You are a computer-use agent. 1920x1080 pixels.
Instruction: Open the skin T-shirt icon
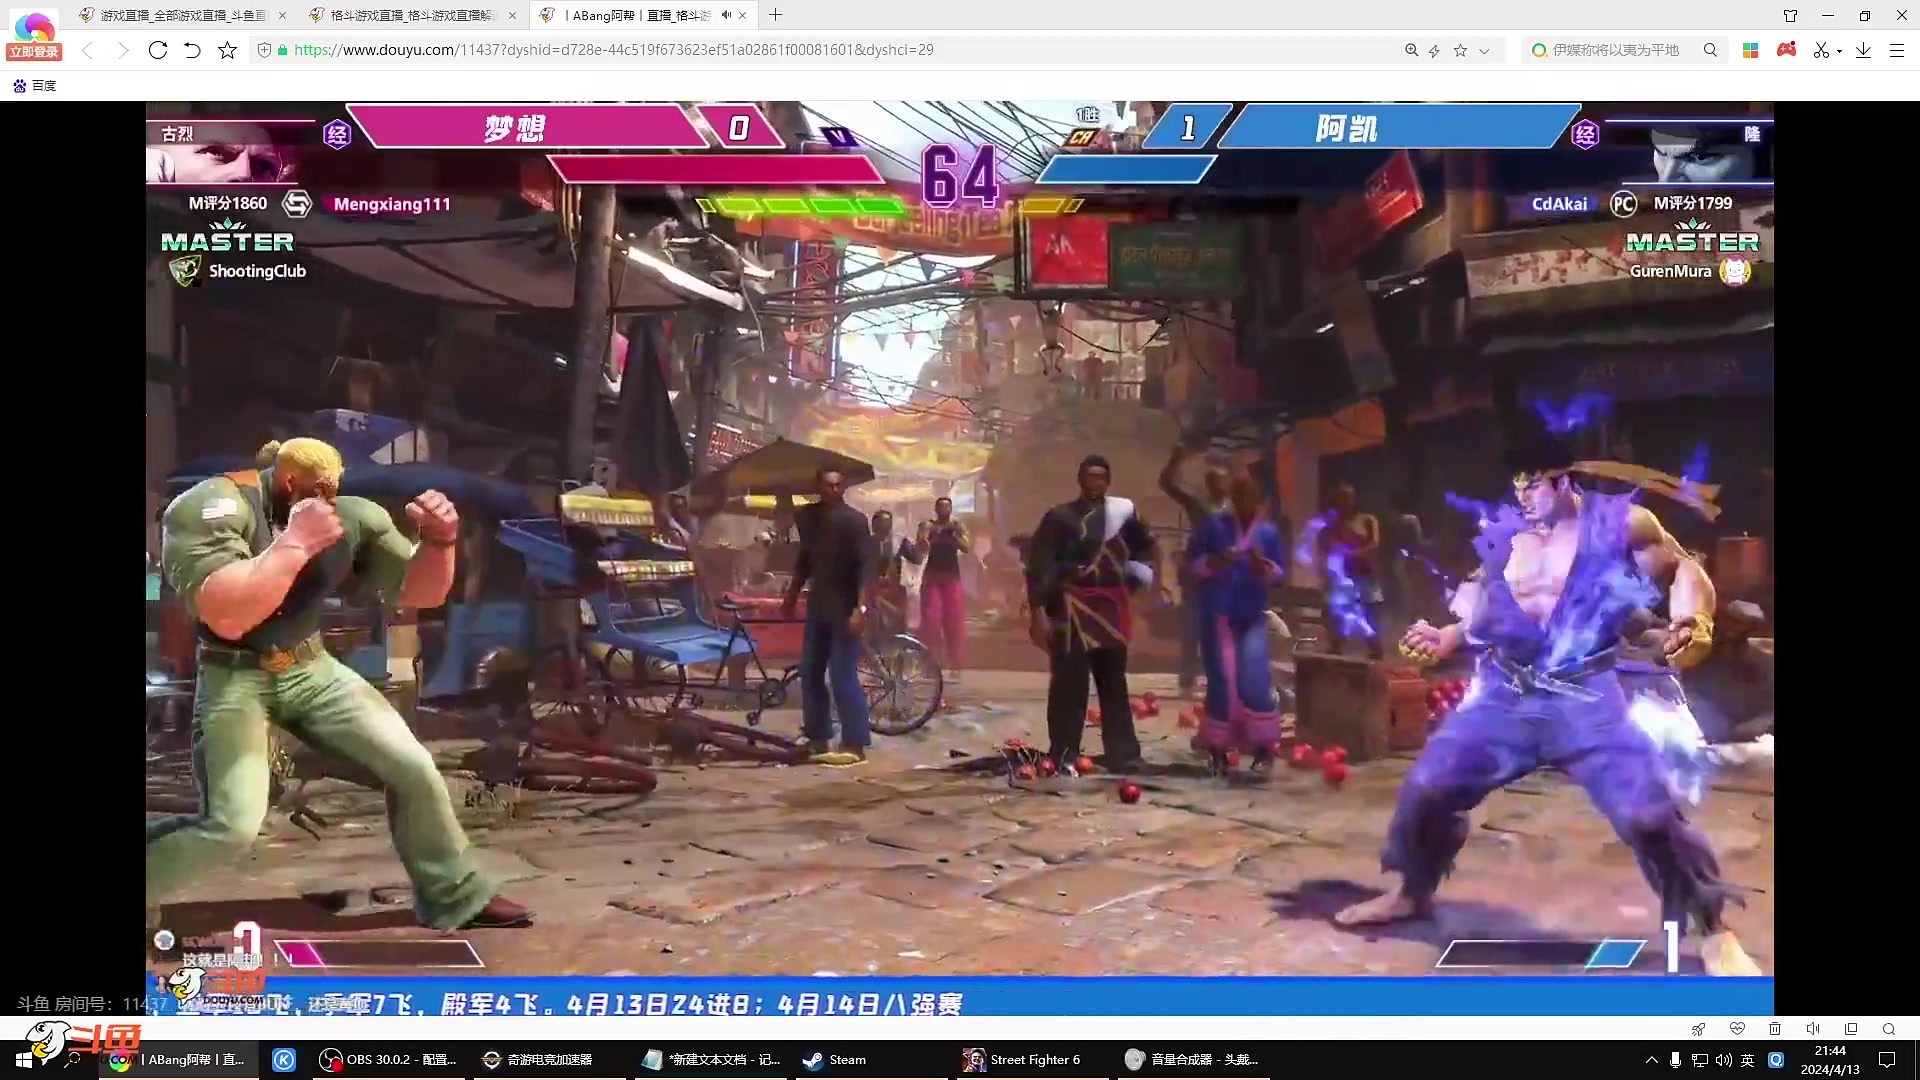1790,15
